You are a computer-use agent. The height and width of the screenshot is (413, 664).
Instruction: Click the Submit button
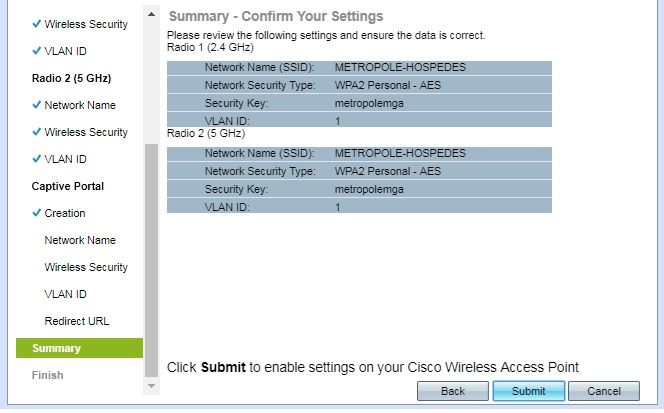click(x=528, y=391)
